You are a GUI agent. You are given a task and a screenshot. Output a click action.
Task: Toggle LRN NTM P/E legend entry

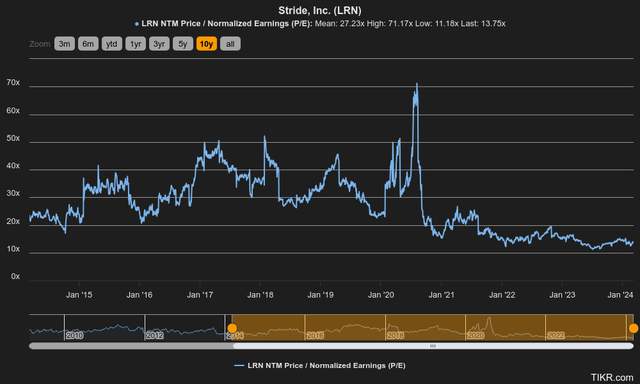(x=320, y=366)
